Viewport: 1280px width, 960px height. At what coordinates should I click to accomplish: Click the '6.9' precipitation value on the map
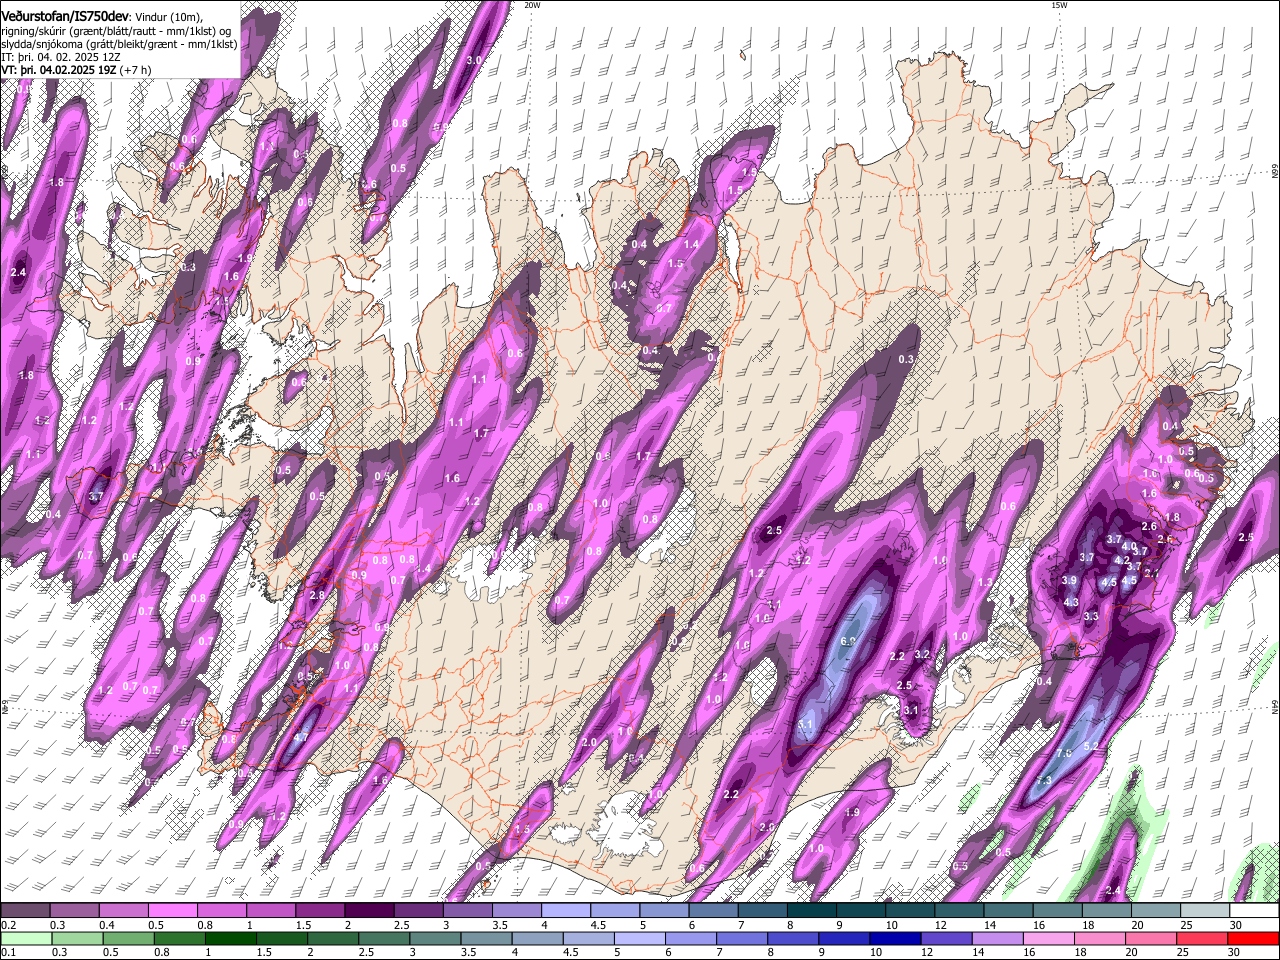coord(849,641)
